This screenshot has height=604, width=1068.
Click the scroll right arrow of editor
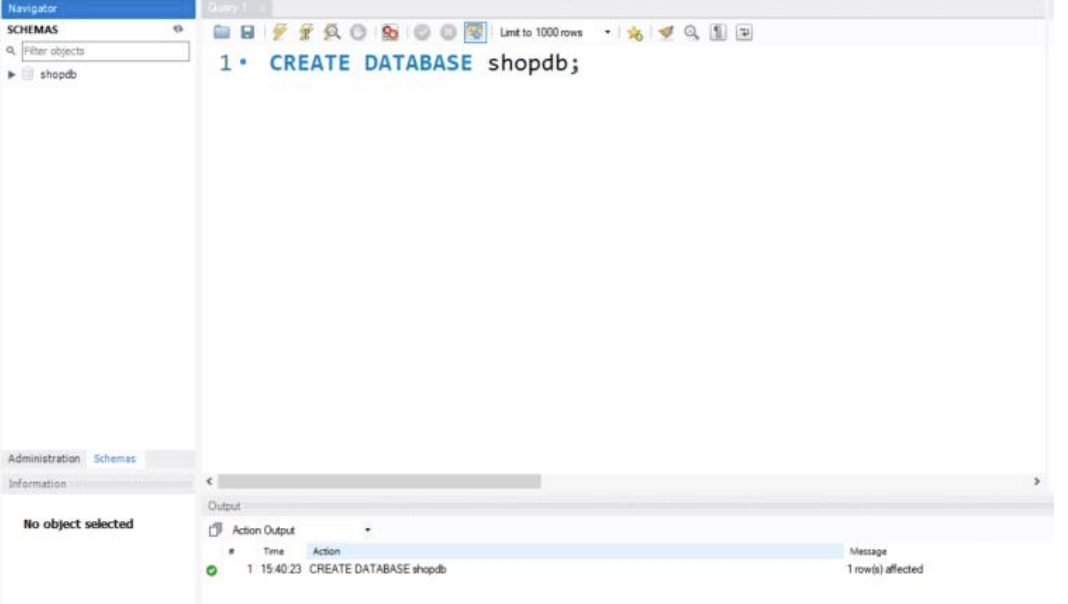1037,481
